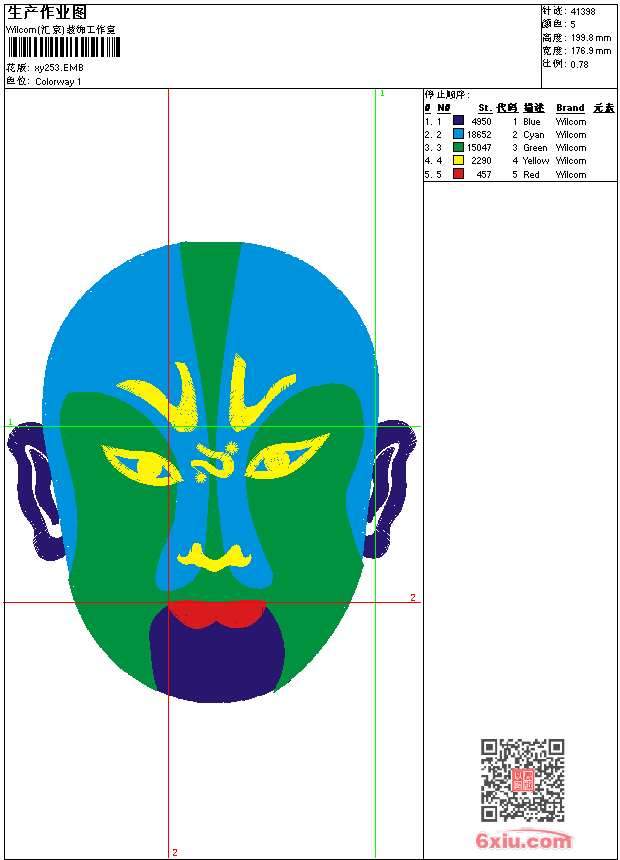Click the 'St.' column header
The image size is (620, 860).
point(485,108)
